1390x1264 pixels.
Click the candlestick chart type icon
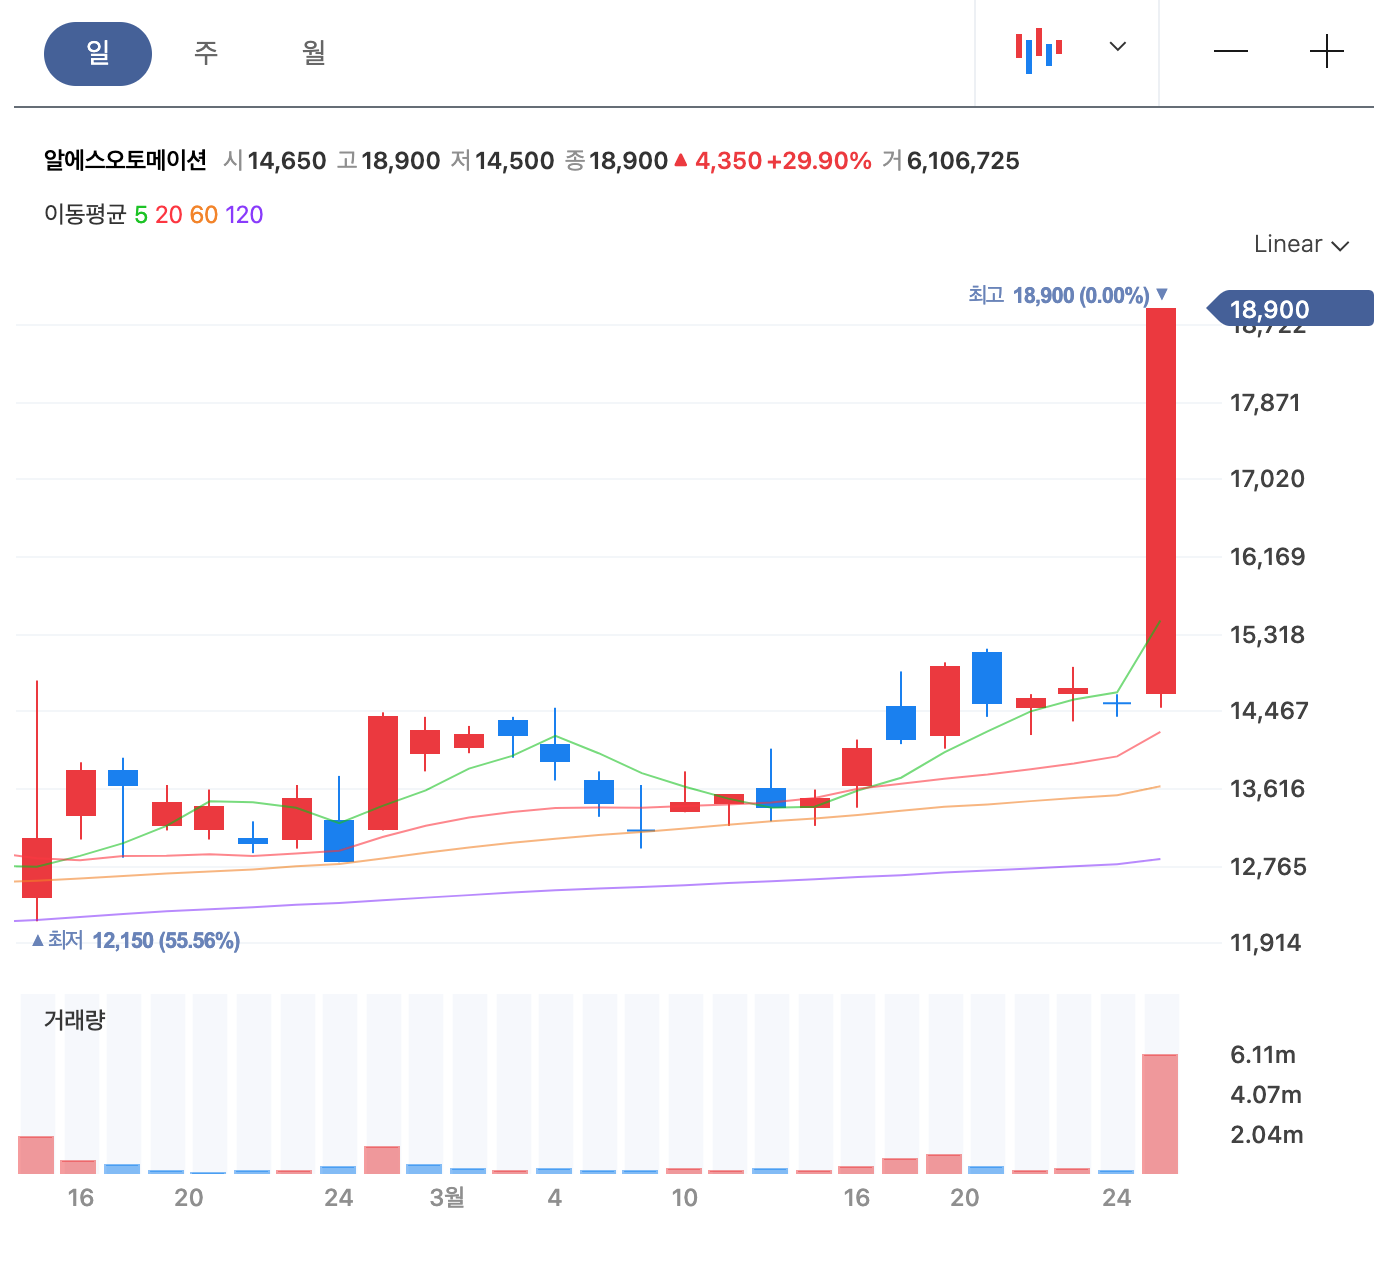pos(1039,50)
